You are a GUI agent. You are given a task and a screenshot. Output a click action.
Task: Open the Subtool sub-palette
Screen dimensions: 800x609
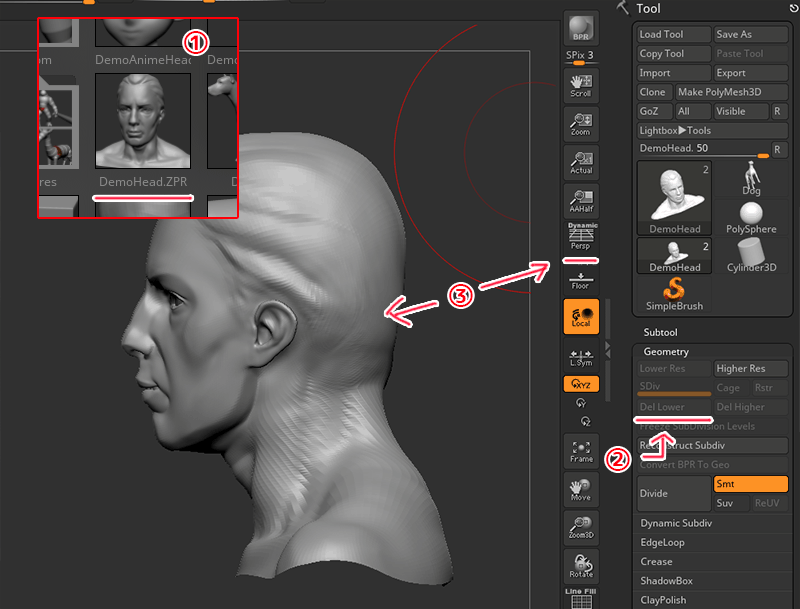(714, 332)
